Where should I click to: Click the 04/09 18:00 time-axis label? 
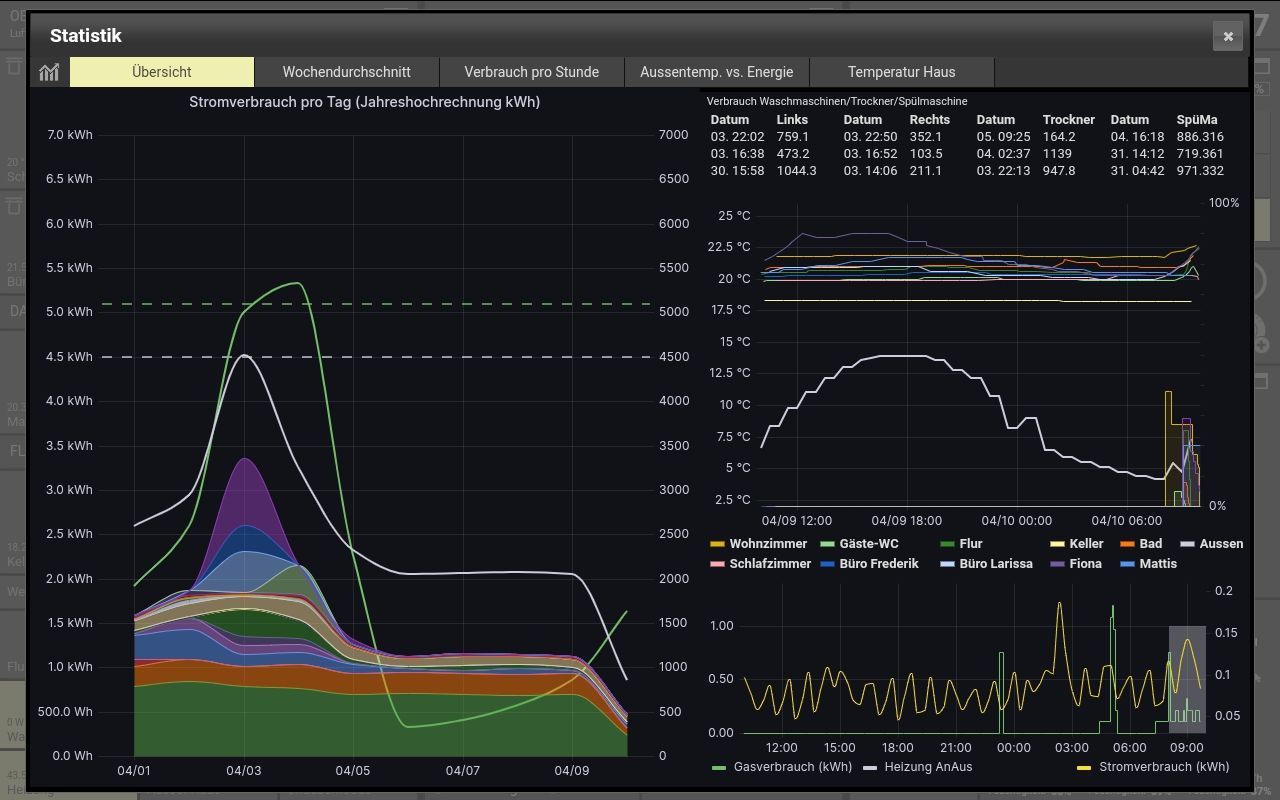[x=907, y=521]
